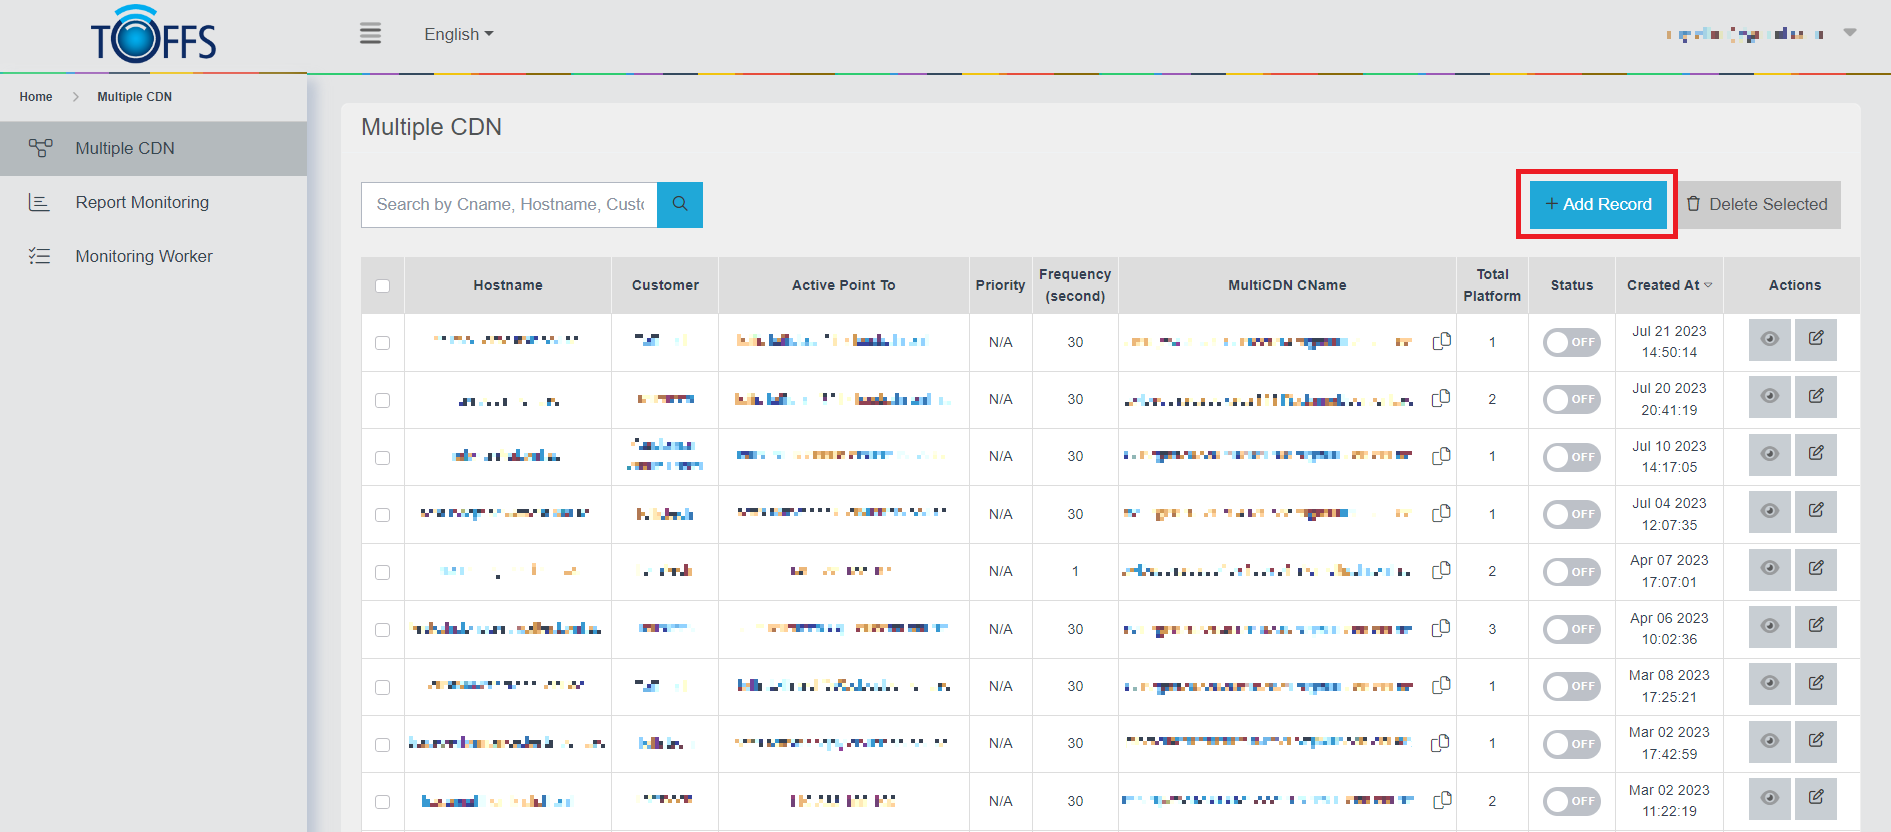This screenshot has width=1891, height=832.
Task: Tick the select-all checkbox in table header
Action: pyautogui.click(x=382, y=286)
